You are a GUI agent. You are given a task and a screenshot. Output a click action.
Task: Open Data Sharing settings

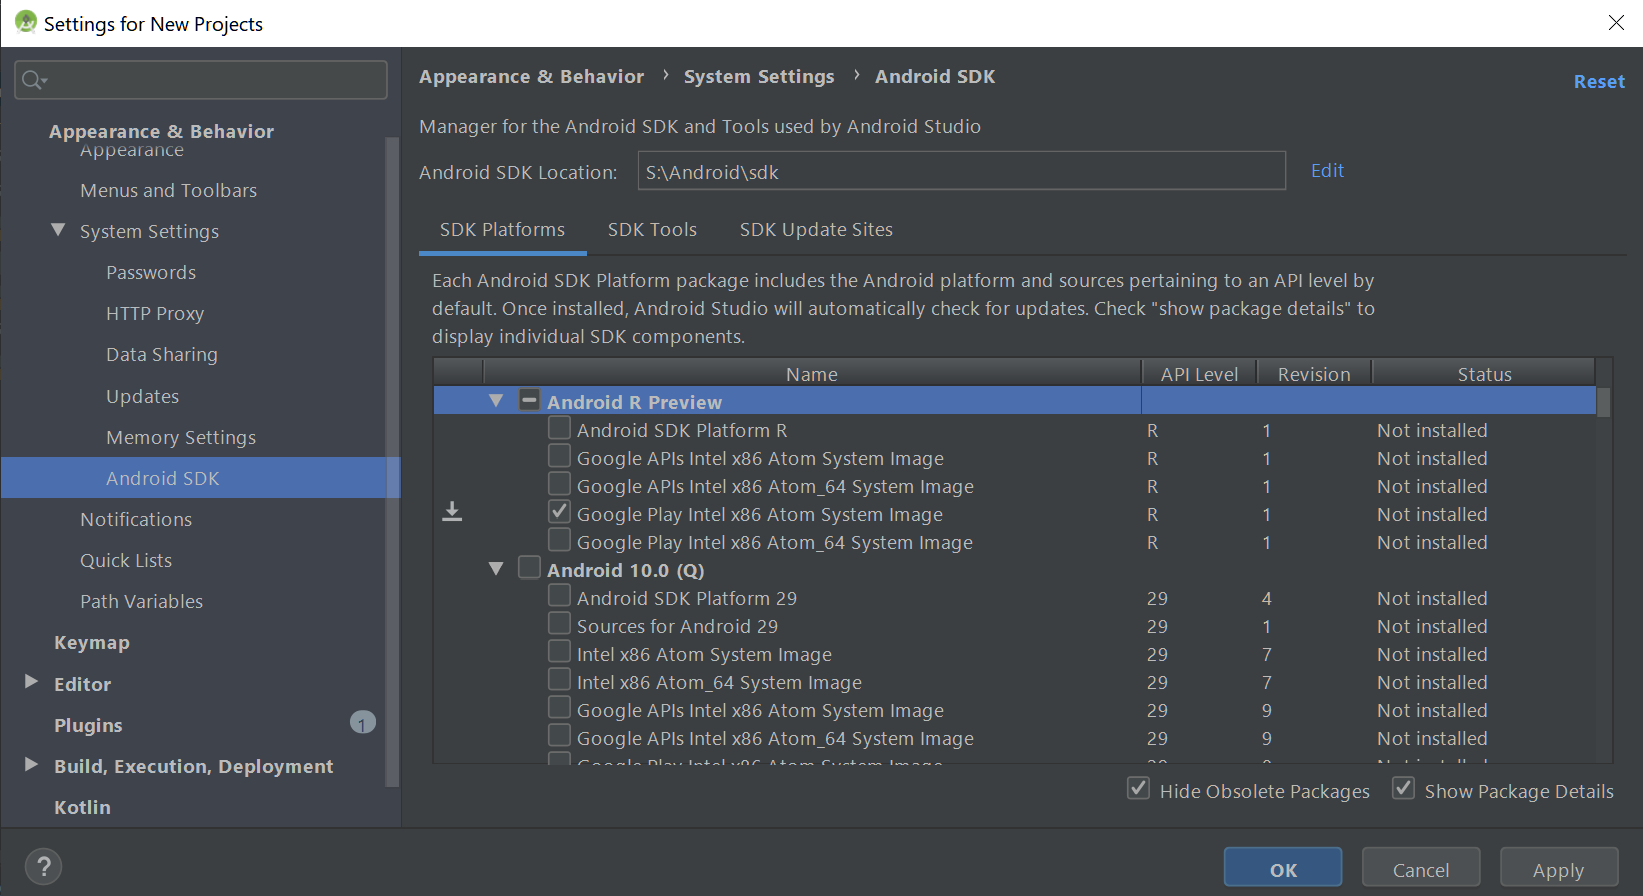(x=162, y=354)
